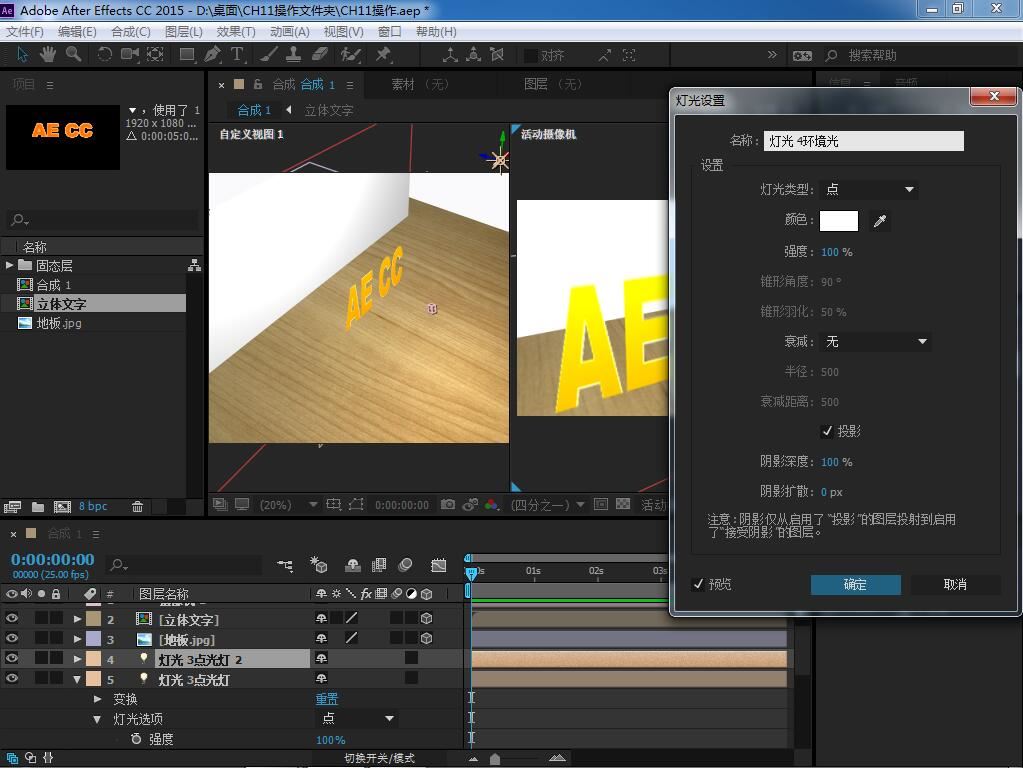Collapse the 灯光选项 light options group
The width and height of the screenshot is (1023, 768).
pos(97,719)
